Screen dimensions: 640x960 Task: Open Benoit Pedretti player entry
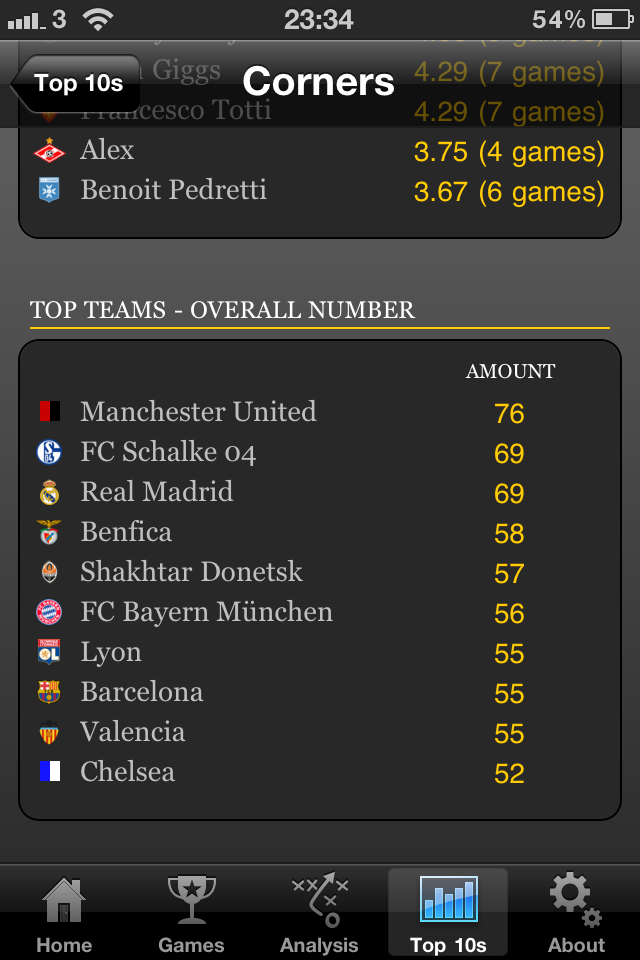[320, 190]
